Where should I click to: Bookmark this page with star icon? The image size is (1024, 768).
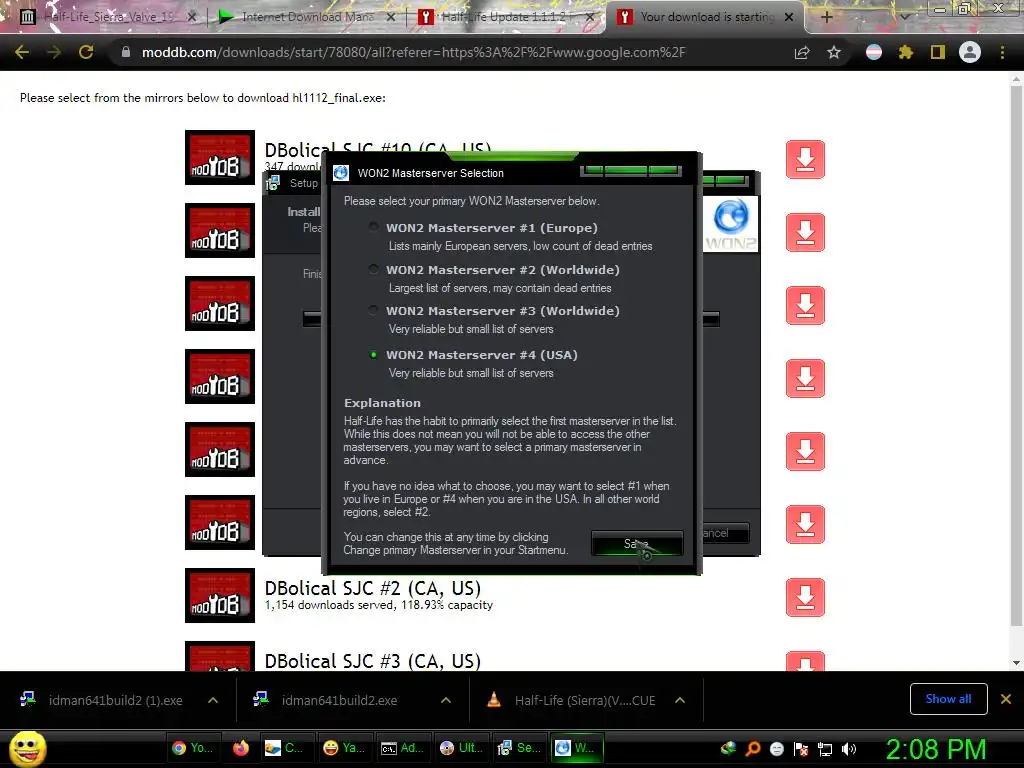[x=834, y=52]
